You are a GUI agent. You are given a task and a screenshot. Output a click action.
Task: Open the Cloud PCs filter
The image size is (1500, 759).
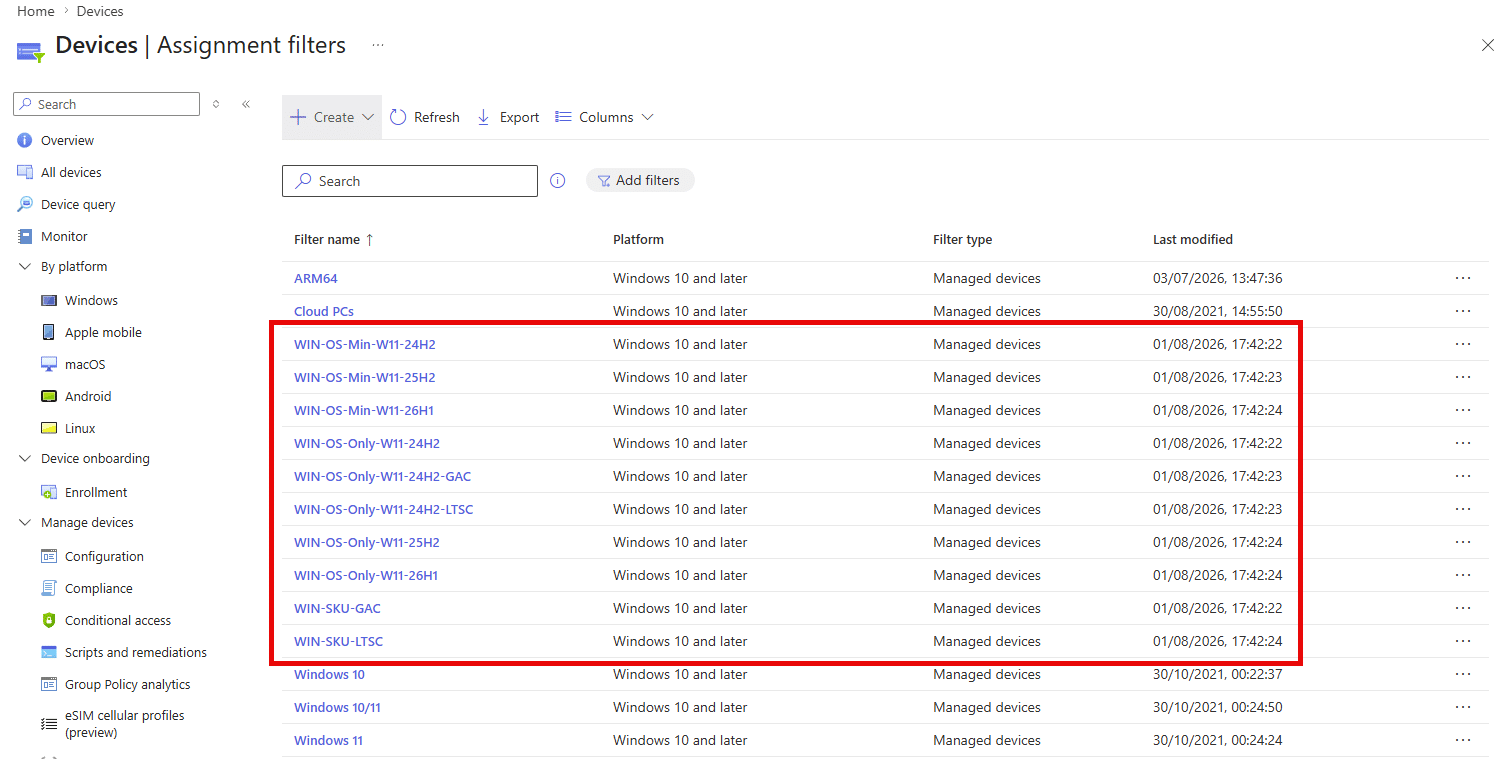[324, 311]
